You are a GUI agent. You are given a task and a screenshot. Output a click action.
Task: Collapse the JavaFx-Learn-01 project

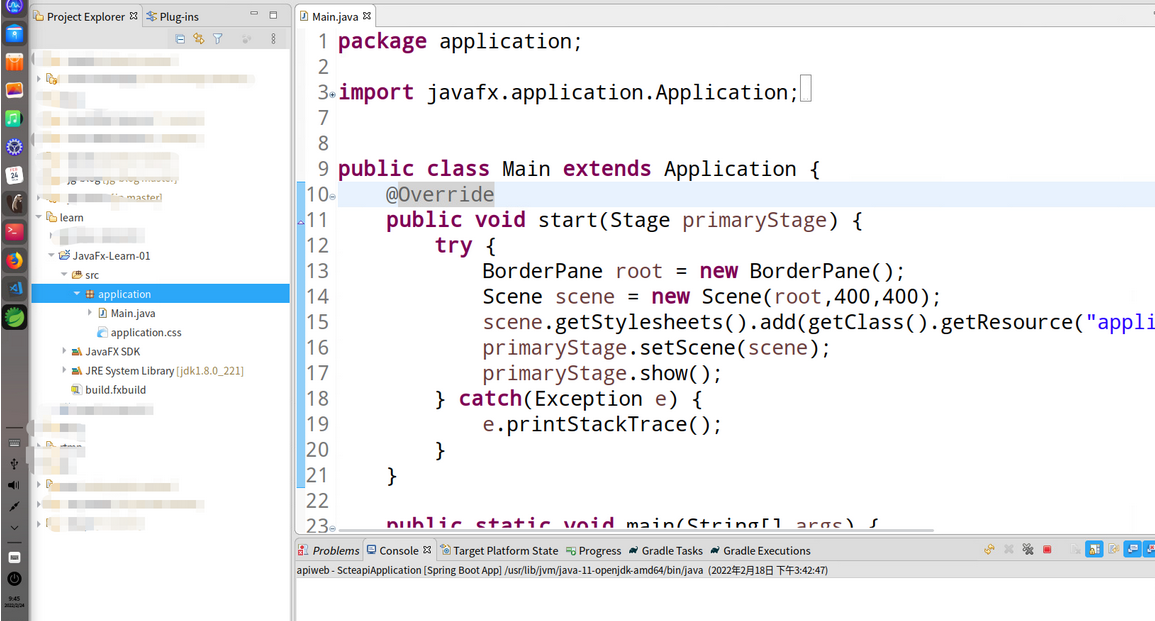[52, 255]
